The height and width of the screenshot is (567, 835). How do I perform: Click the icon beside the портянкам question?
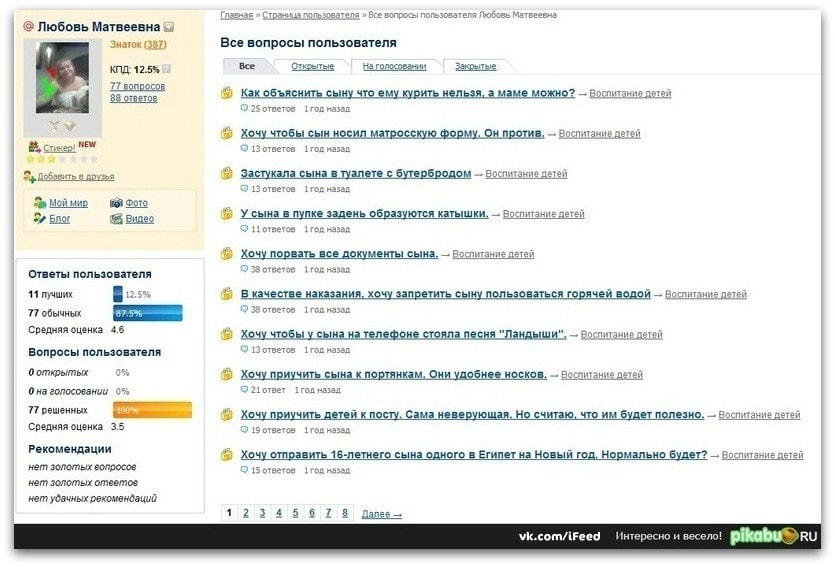coord(227,374)
